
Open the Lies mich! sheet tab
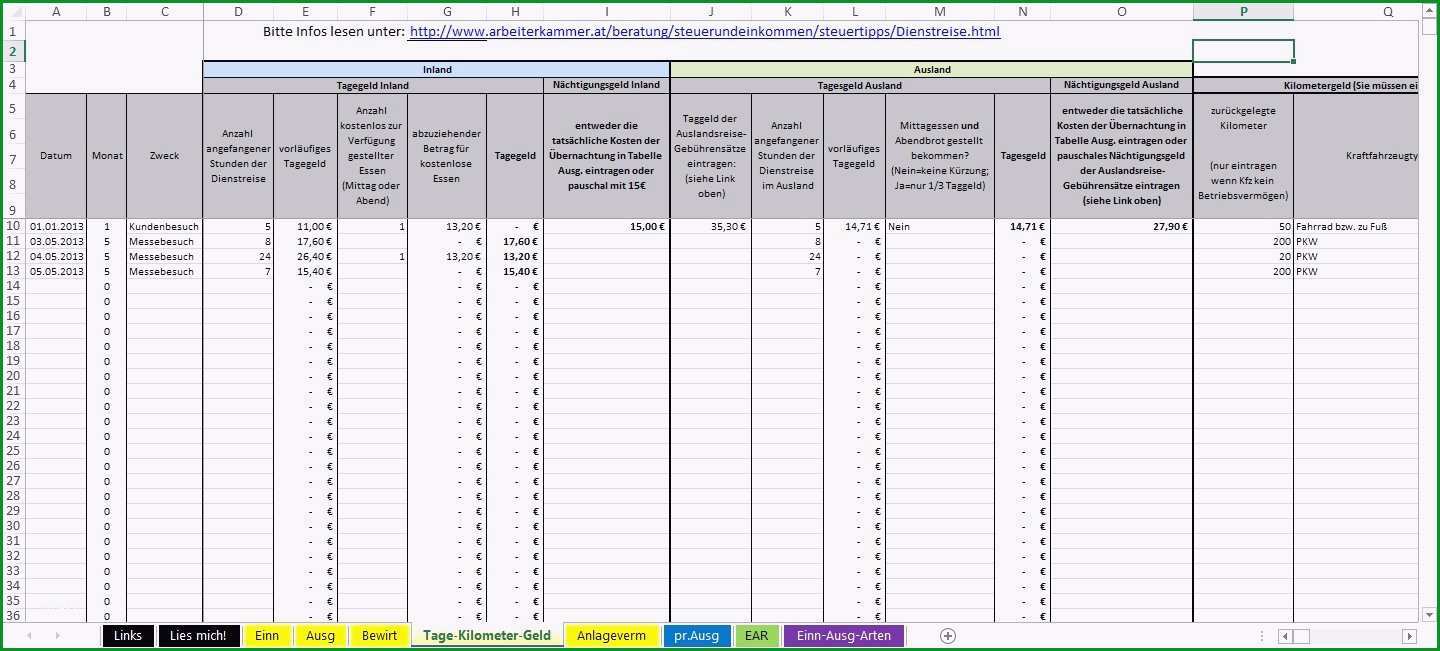pyautogui.click(x=198, y=636)
